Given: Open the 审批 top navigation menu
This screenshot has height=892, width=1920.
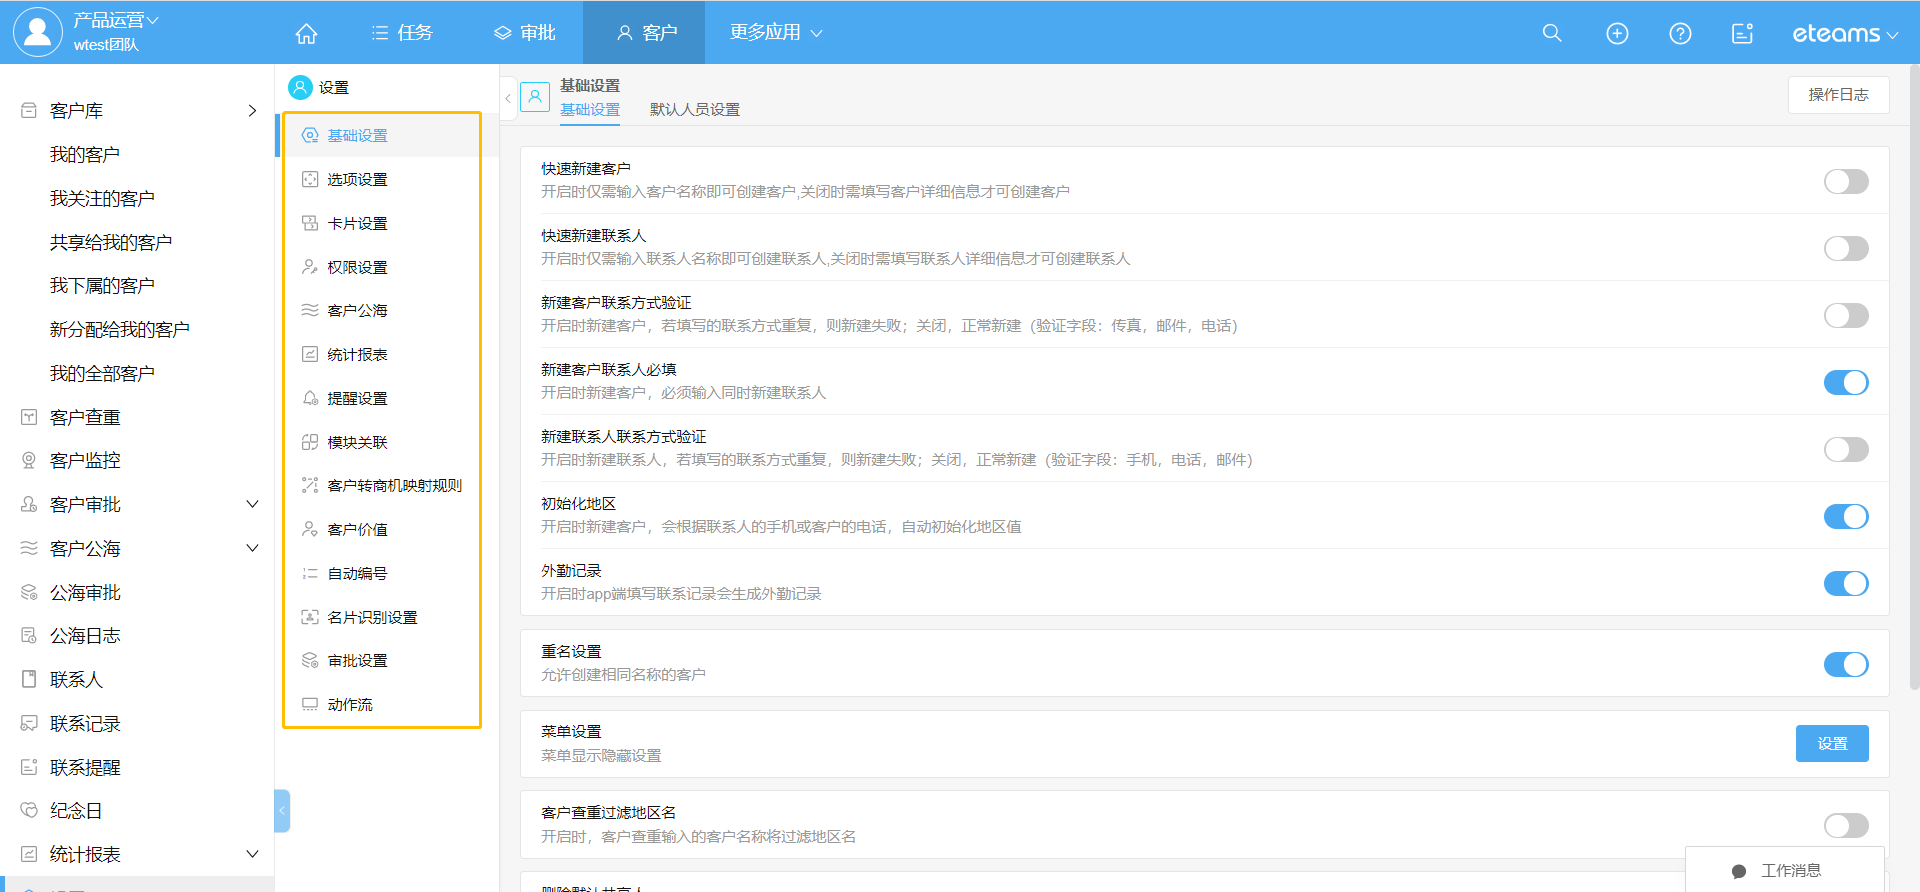Looking at the screenshot, I should [x=525, y=33].
